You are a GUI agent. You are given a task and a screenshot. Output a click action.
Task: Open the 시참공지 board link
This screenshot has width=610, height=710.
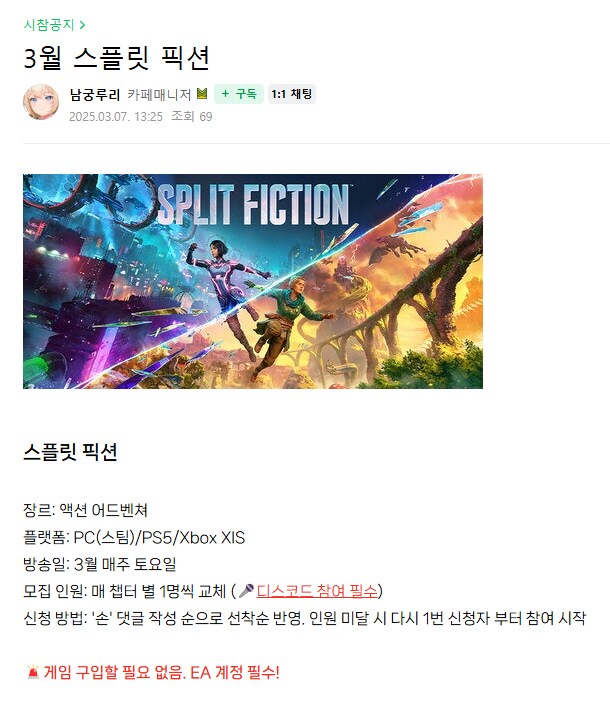click(49, 24)
